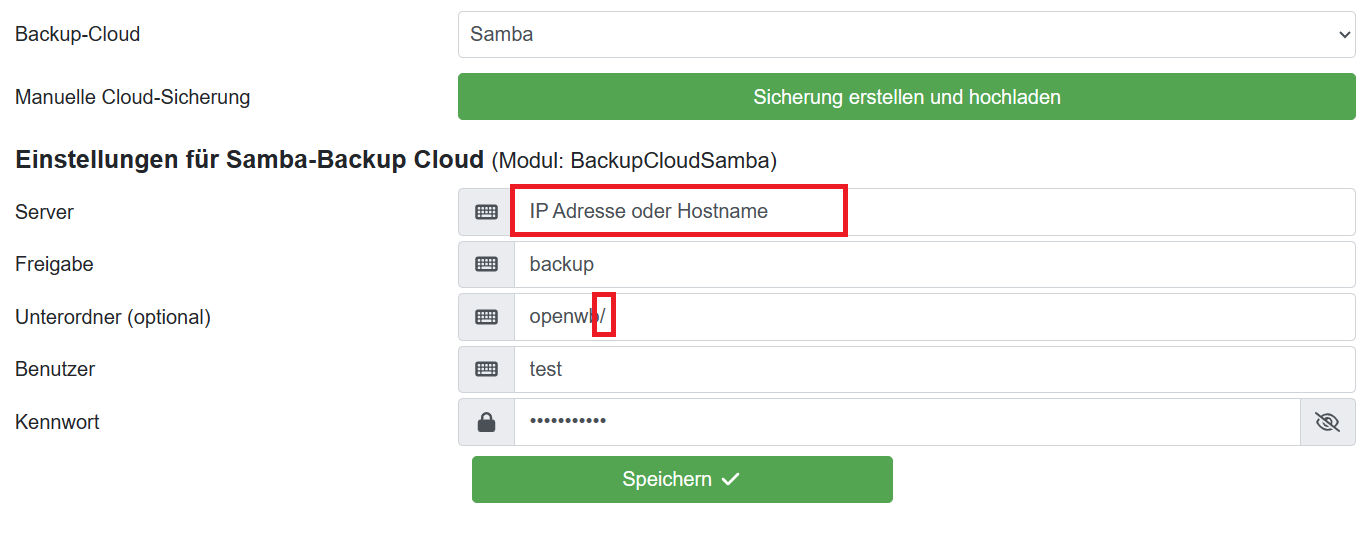Focus the Kennwort password field
Viewport: 1366px width, 535px height.
[x=906, y=422]
